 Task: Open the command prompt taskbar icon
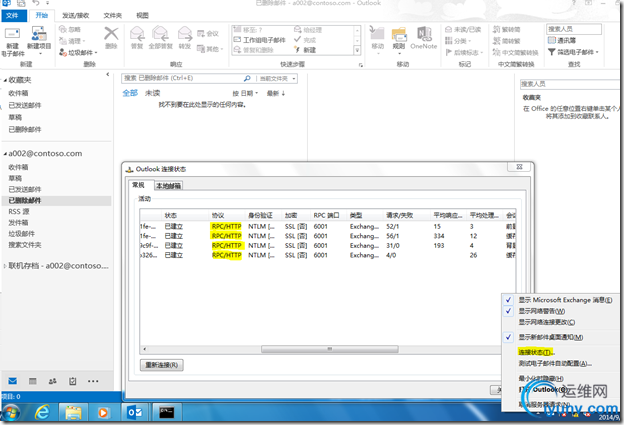coord(166,413)
